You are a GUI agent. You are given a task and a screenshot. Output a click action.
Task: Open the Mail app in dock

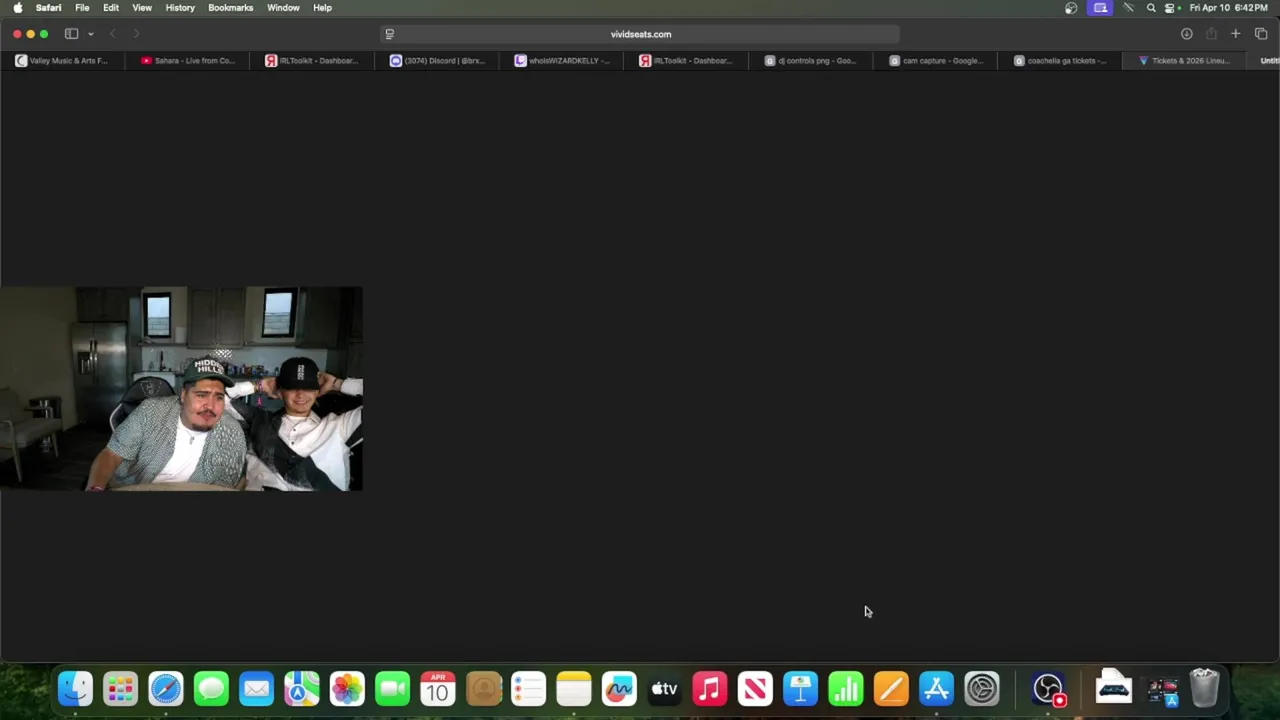point(256,689)
